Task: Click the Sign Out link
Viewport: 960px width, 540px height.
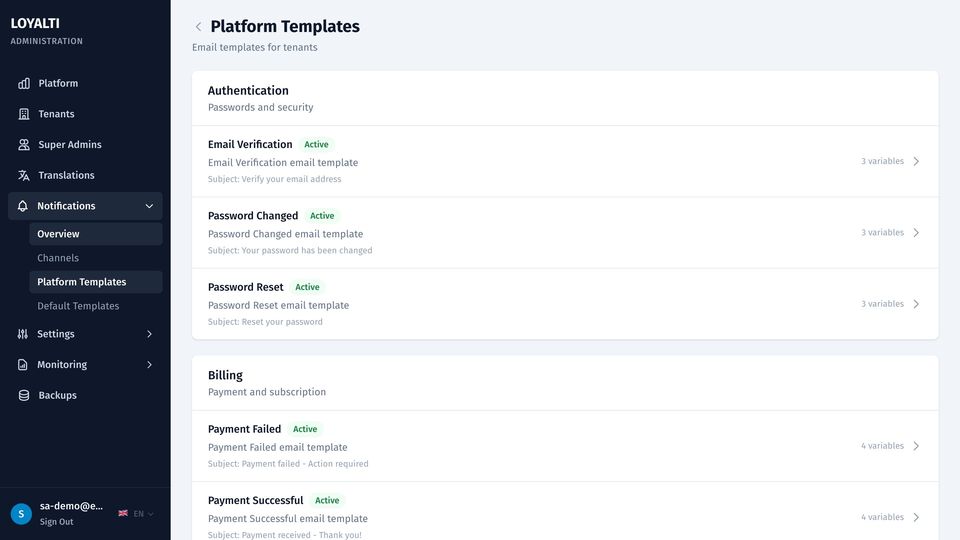Action: (56, 522)
